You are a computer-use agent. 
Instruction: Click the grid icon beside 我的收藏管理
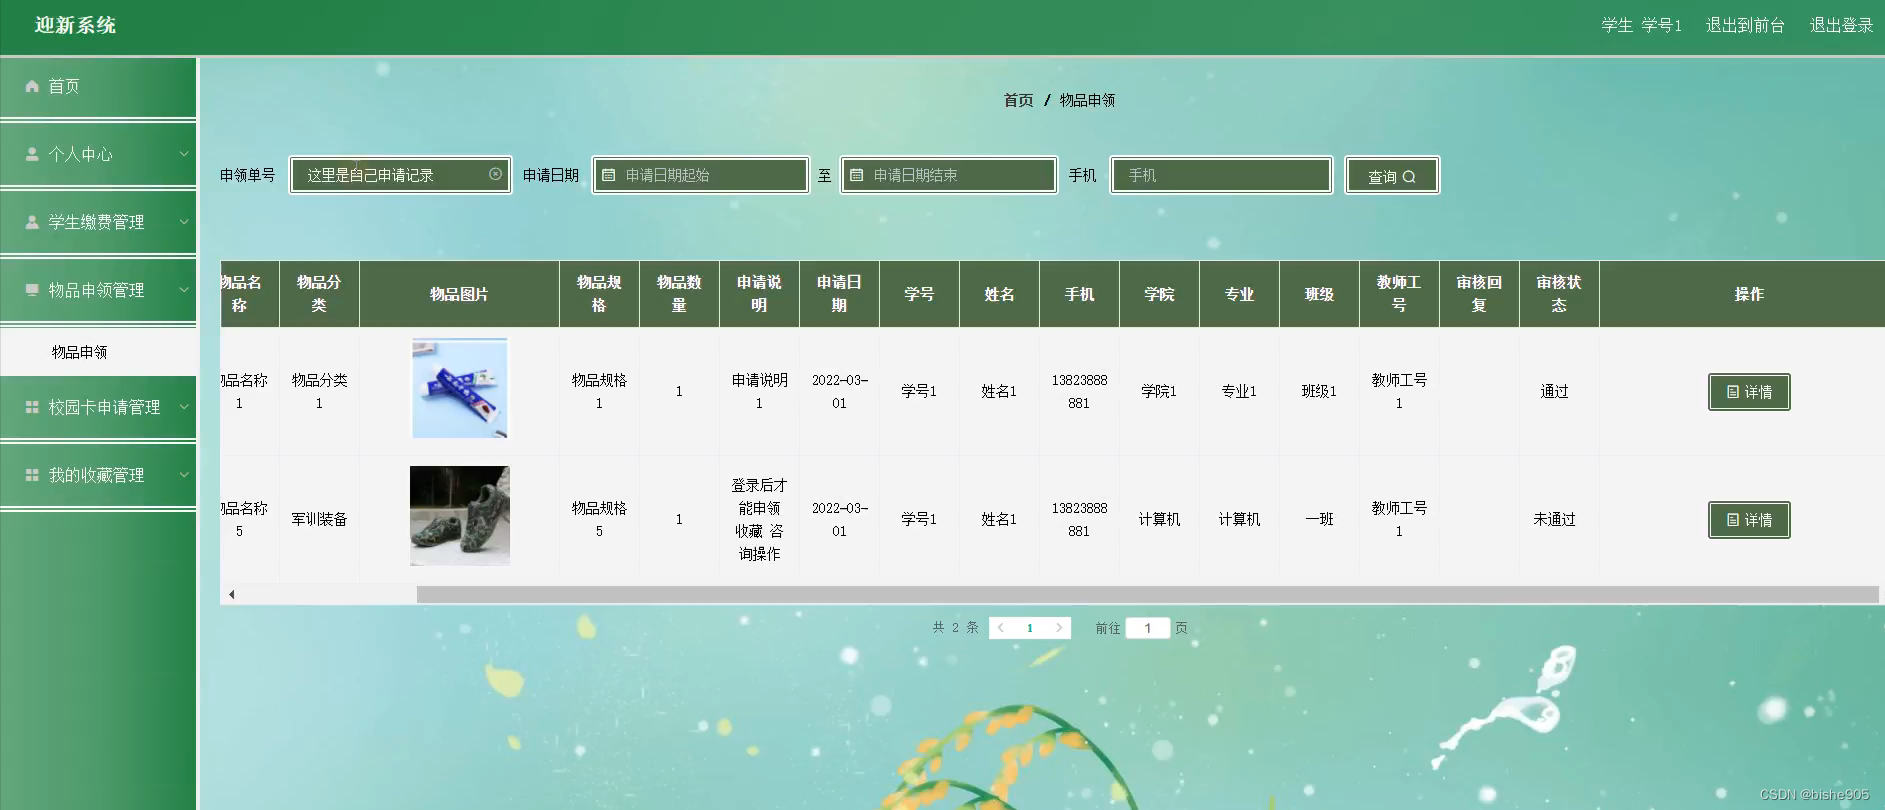tap(32, 475)
